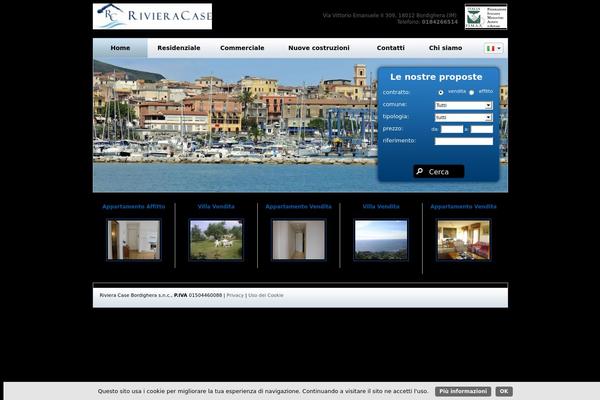Focus the riferimento input field
Viewport: 600px width, 400px height.
pos(464,141)
